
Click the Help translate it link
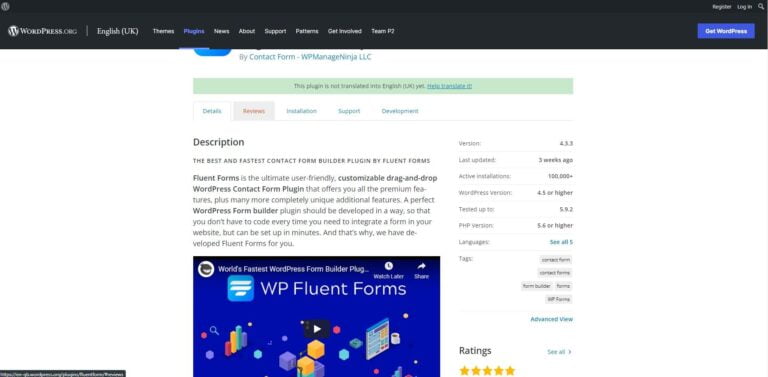pos(449,86)
